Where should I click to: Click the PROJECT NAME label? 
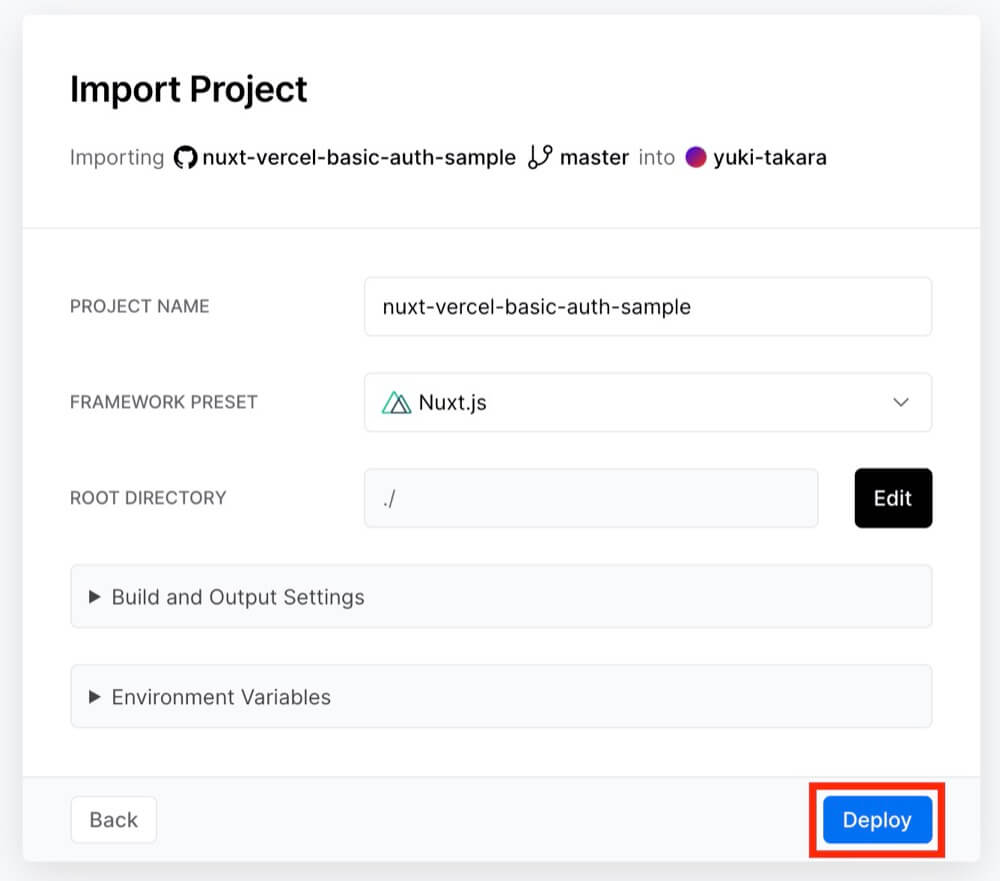[x=139, y=307]
